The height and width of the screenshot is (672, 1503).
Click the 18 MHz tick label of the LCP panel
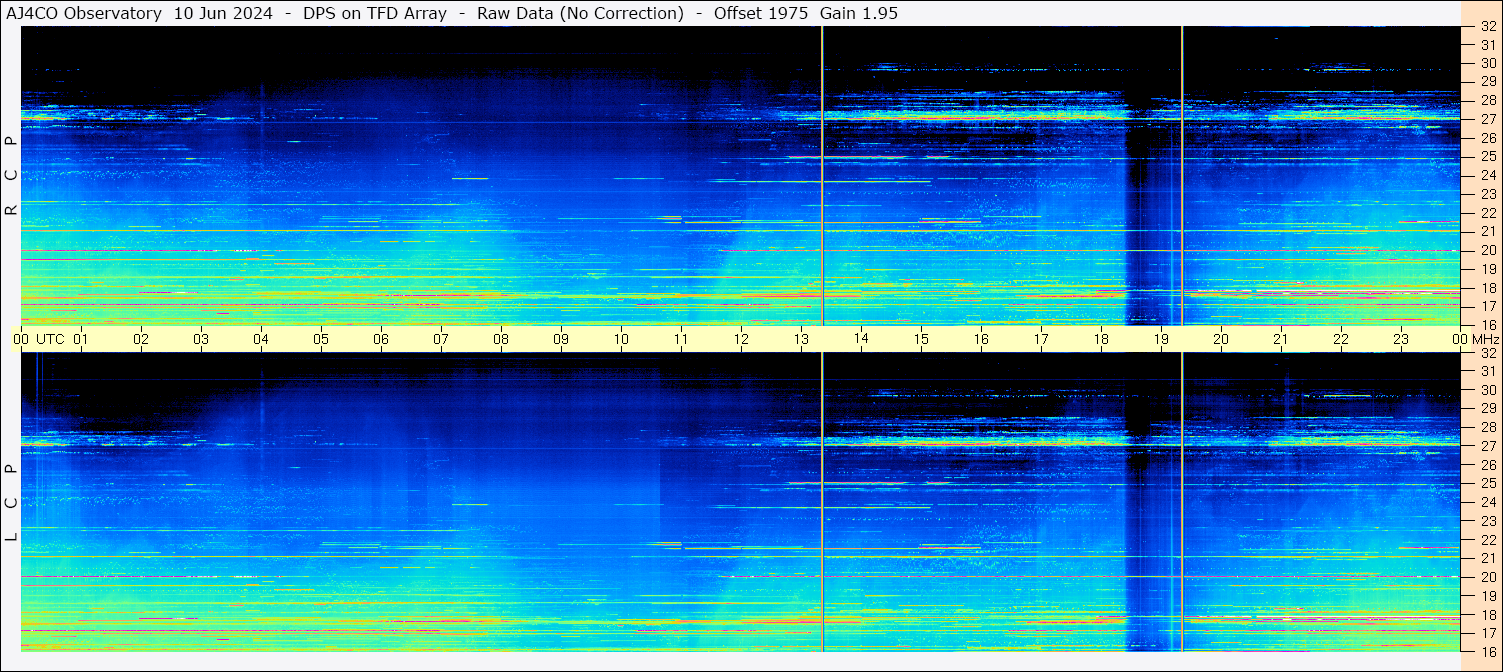tap(1488, 615)
